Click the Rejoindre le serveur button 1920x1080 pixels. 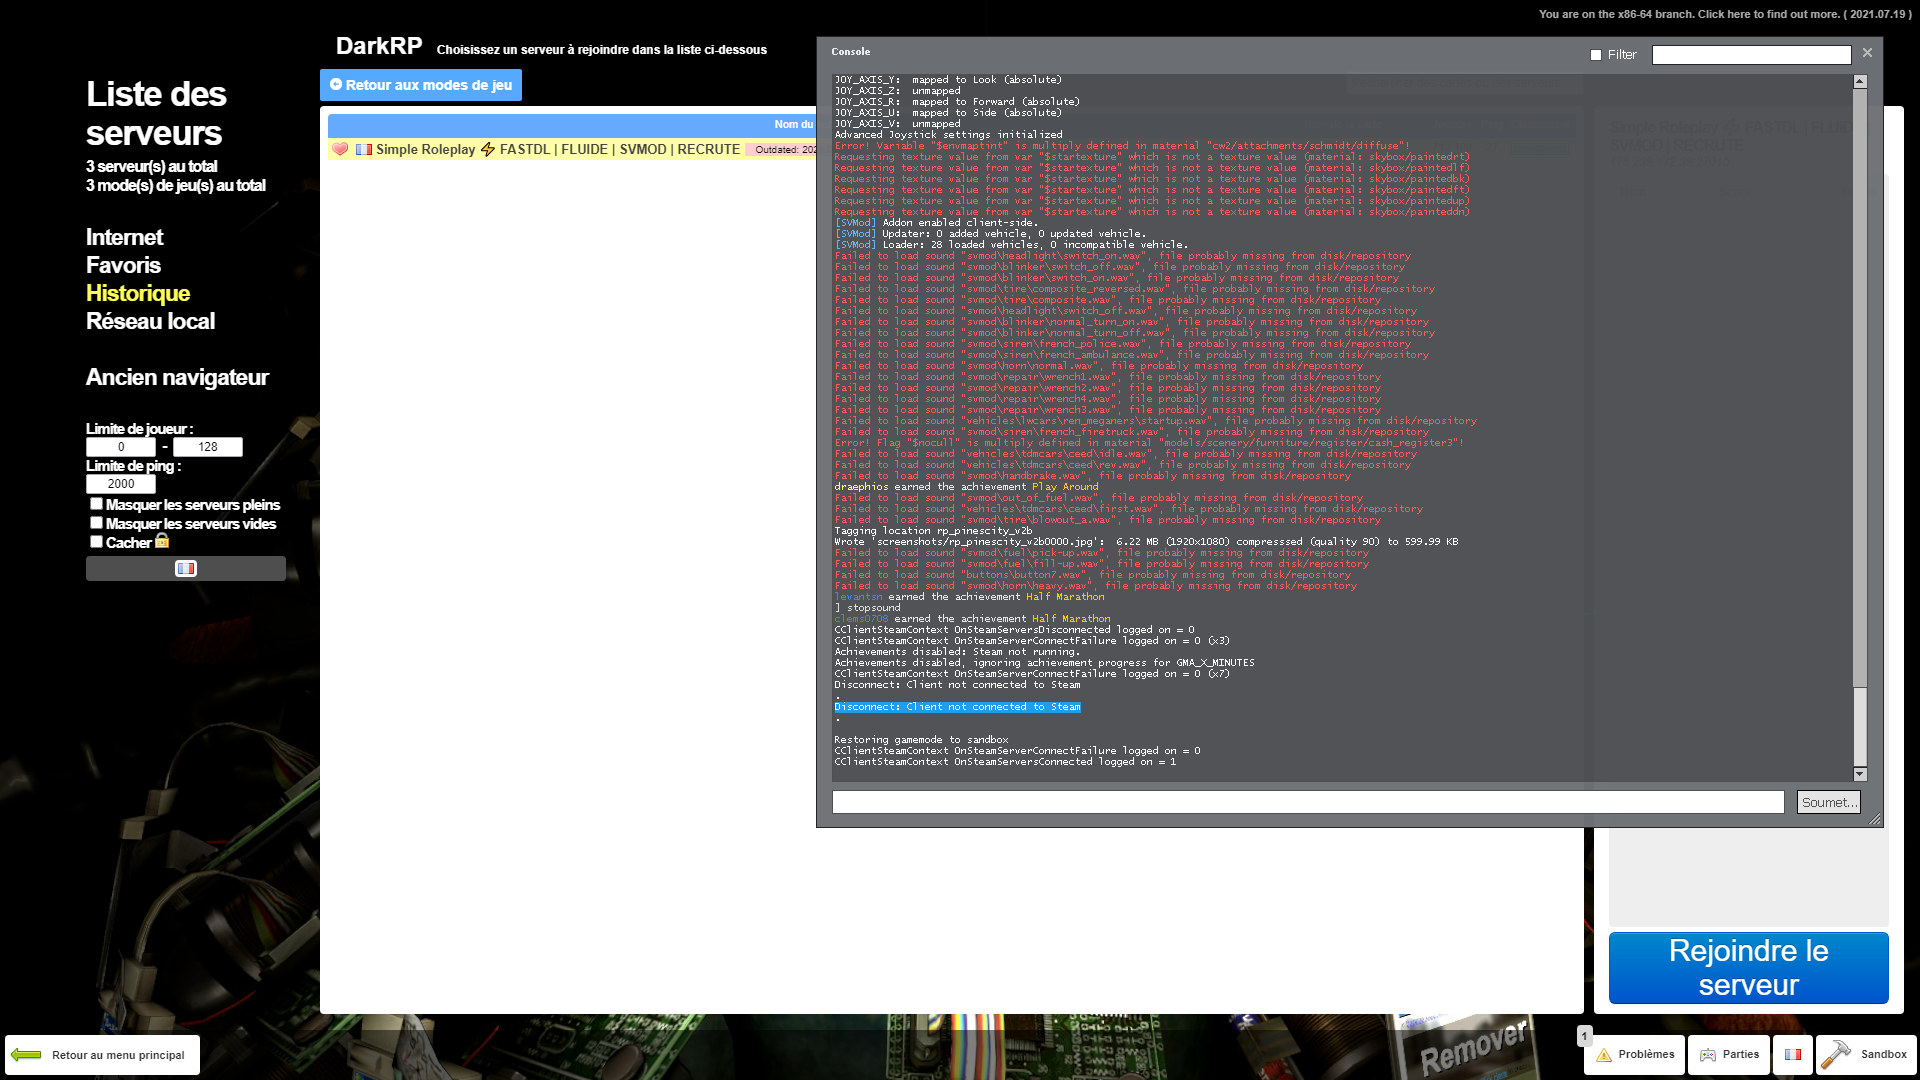point(1748,968)
